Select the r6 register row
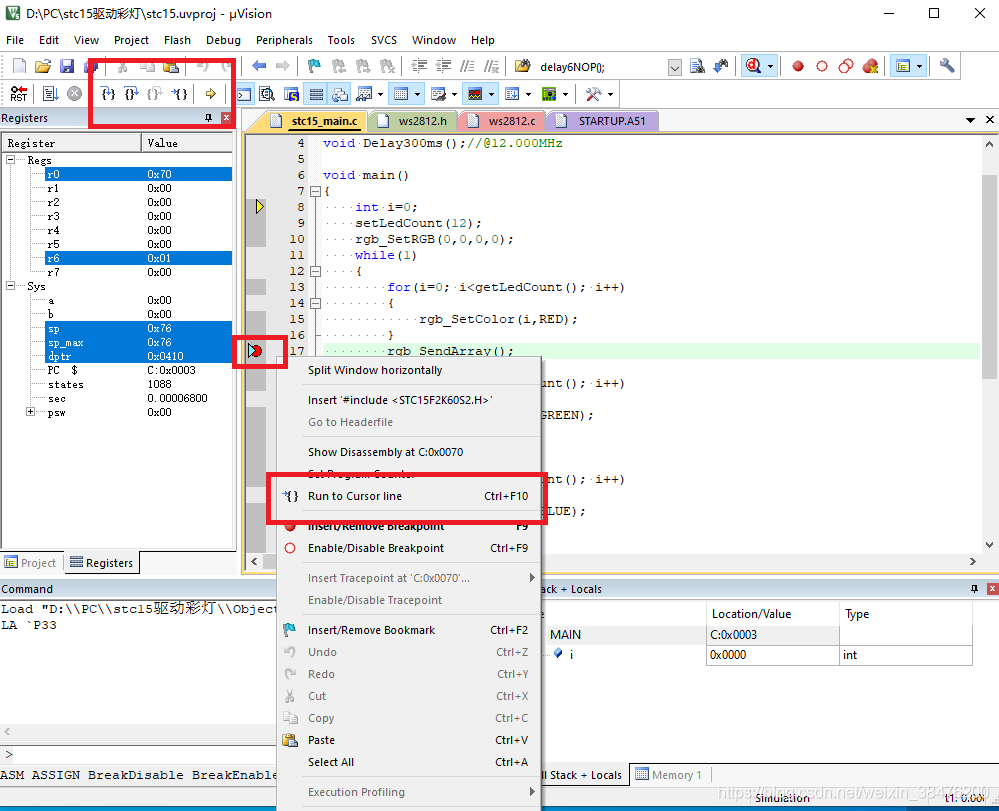The height and width of the screenshot is (811, 999). tap(138, 258)
